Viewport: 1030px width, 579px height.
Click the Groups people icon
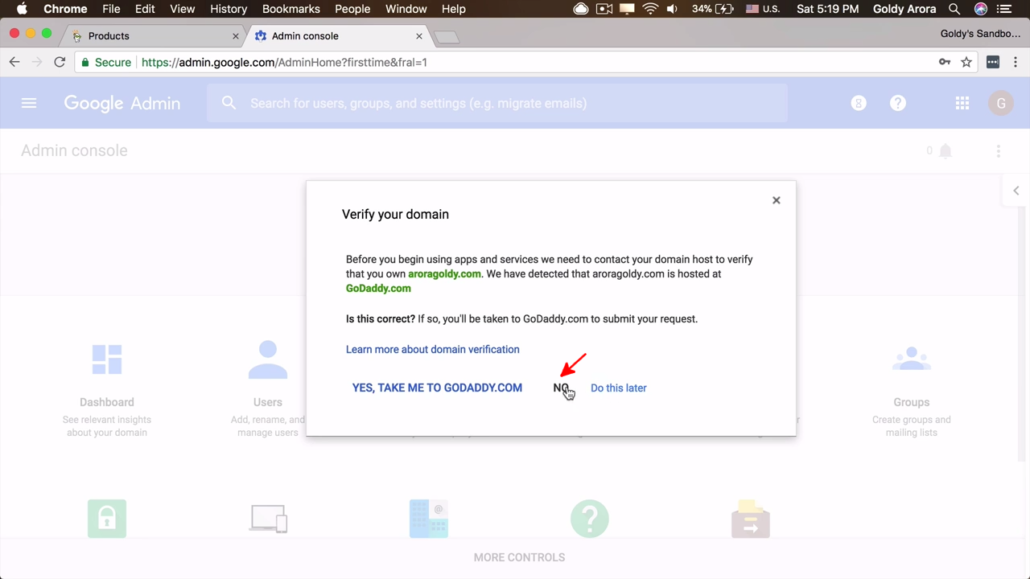(x=911, y=359)
